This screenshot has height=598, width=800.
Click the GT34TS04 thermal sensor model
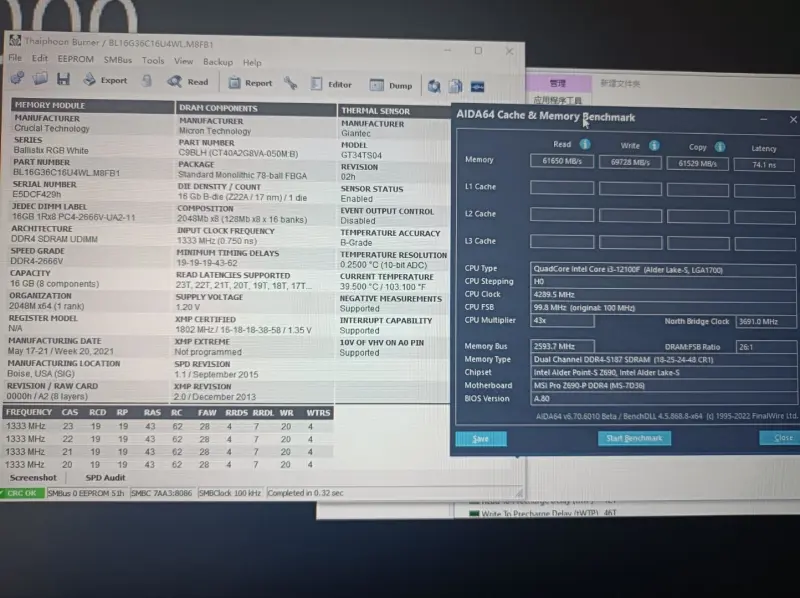tap(361, 155)
